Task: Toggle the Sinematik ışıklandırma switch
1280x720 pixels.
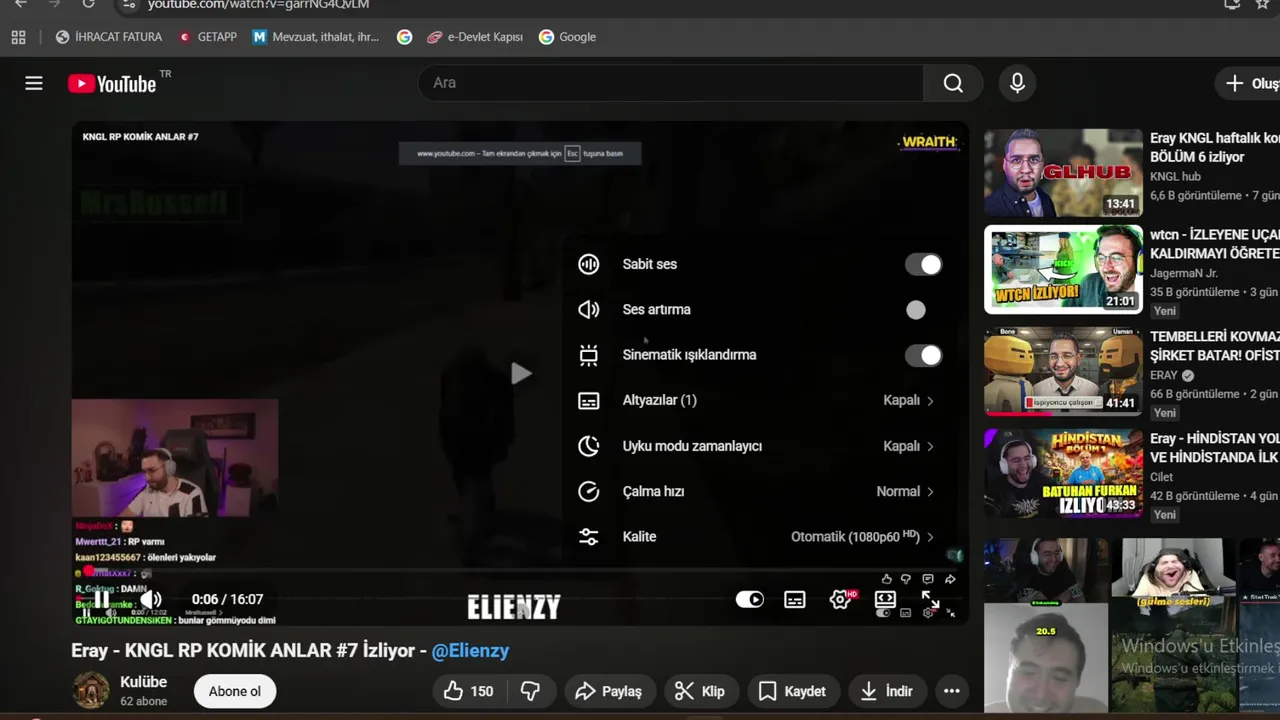Action: tap(923, 355)
